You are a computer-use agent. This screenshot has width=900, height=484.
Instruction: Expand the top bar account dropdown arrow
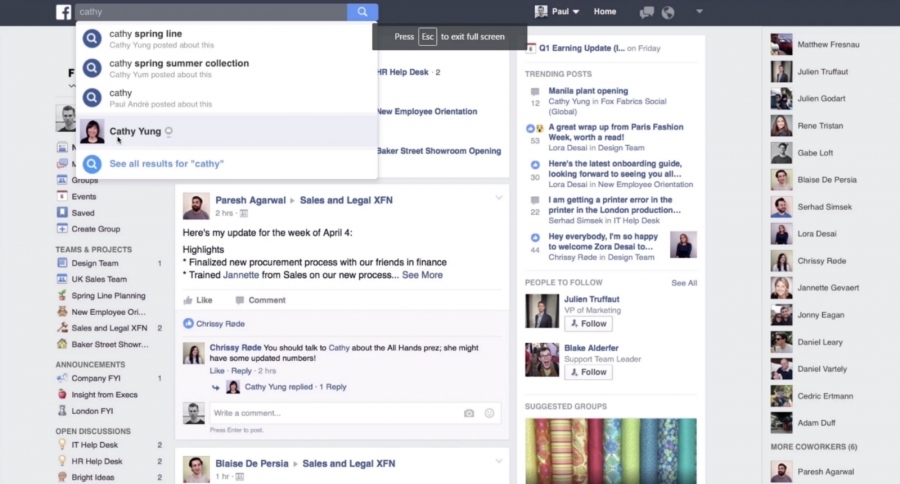[699, 11]
